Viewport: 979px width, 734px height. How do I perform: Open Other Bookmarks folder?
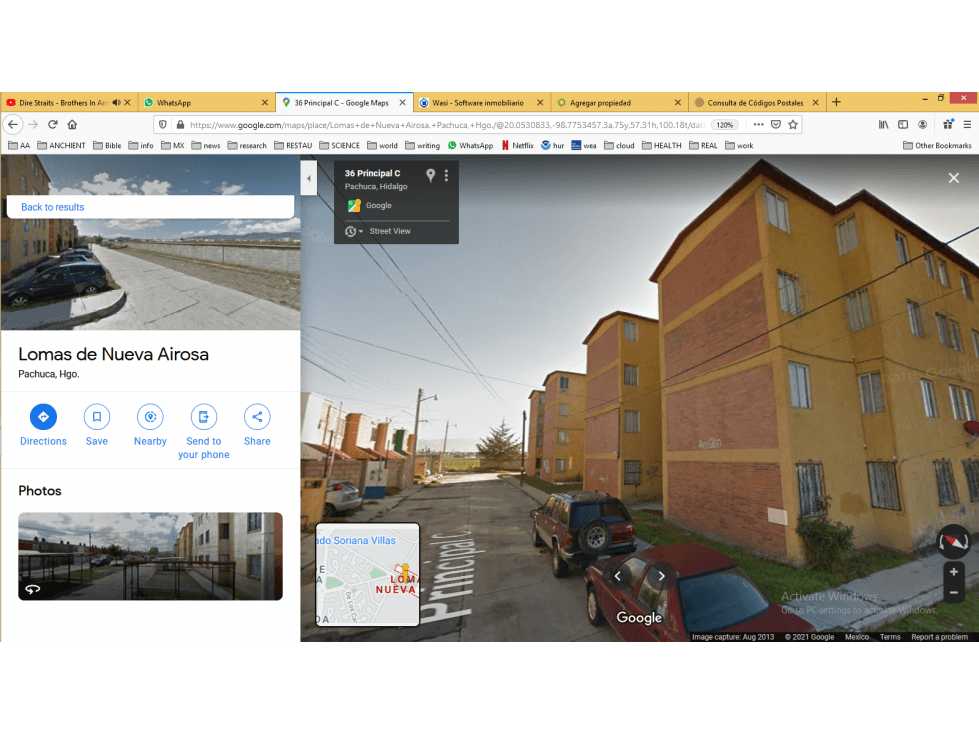click(x=937, y=145)
